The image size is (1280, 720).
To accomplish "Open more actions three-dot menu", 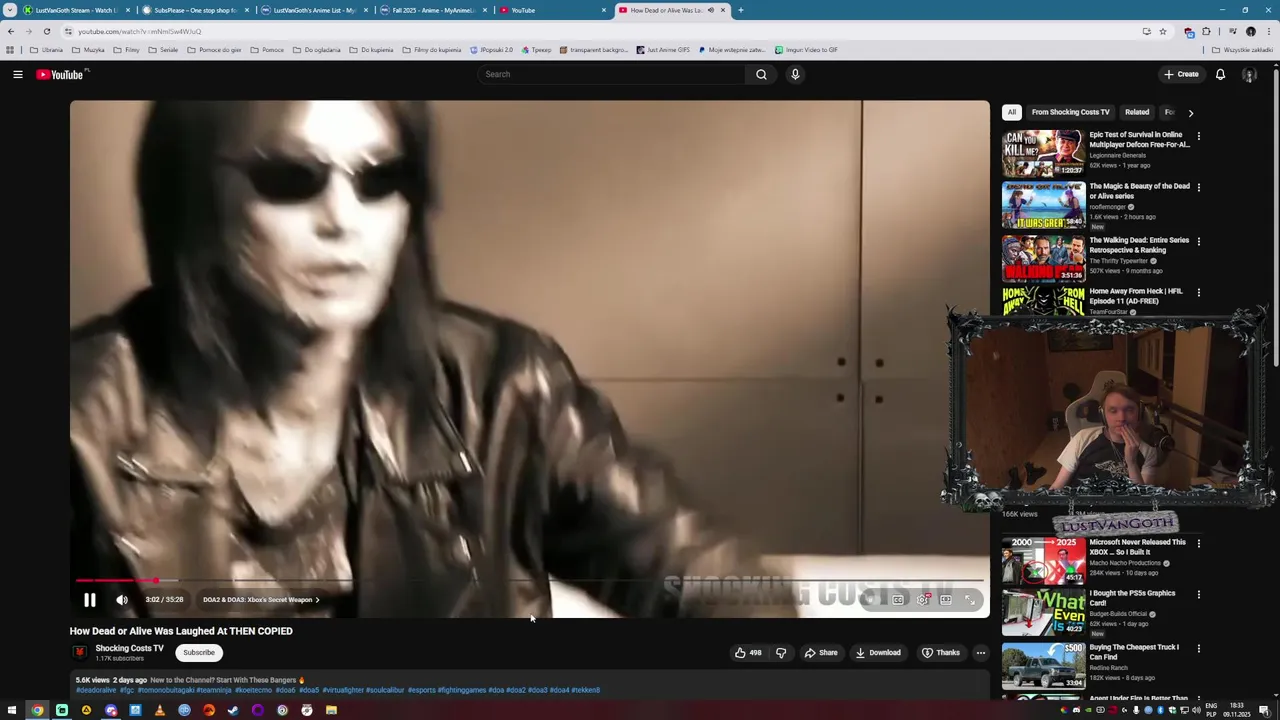I will point(981,653).
